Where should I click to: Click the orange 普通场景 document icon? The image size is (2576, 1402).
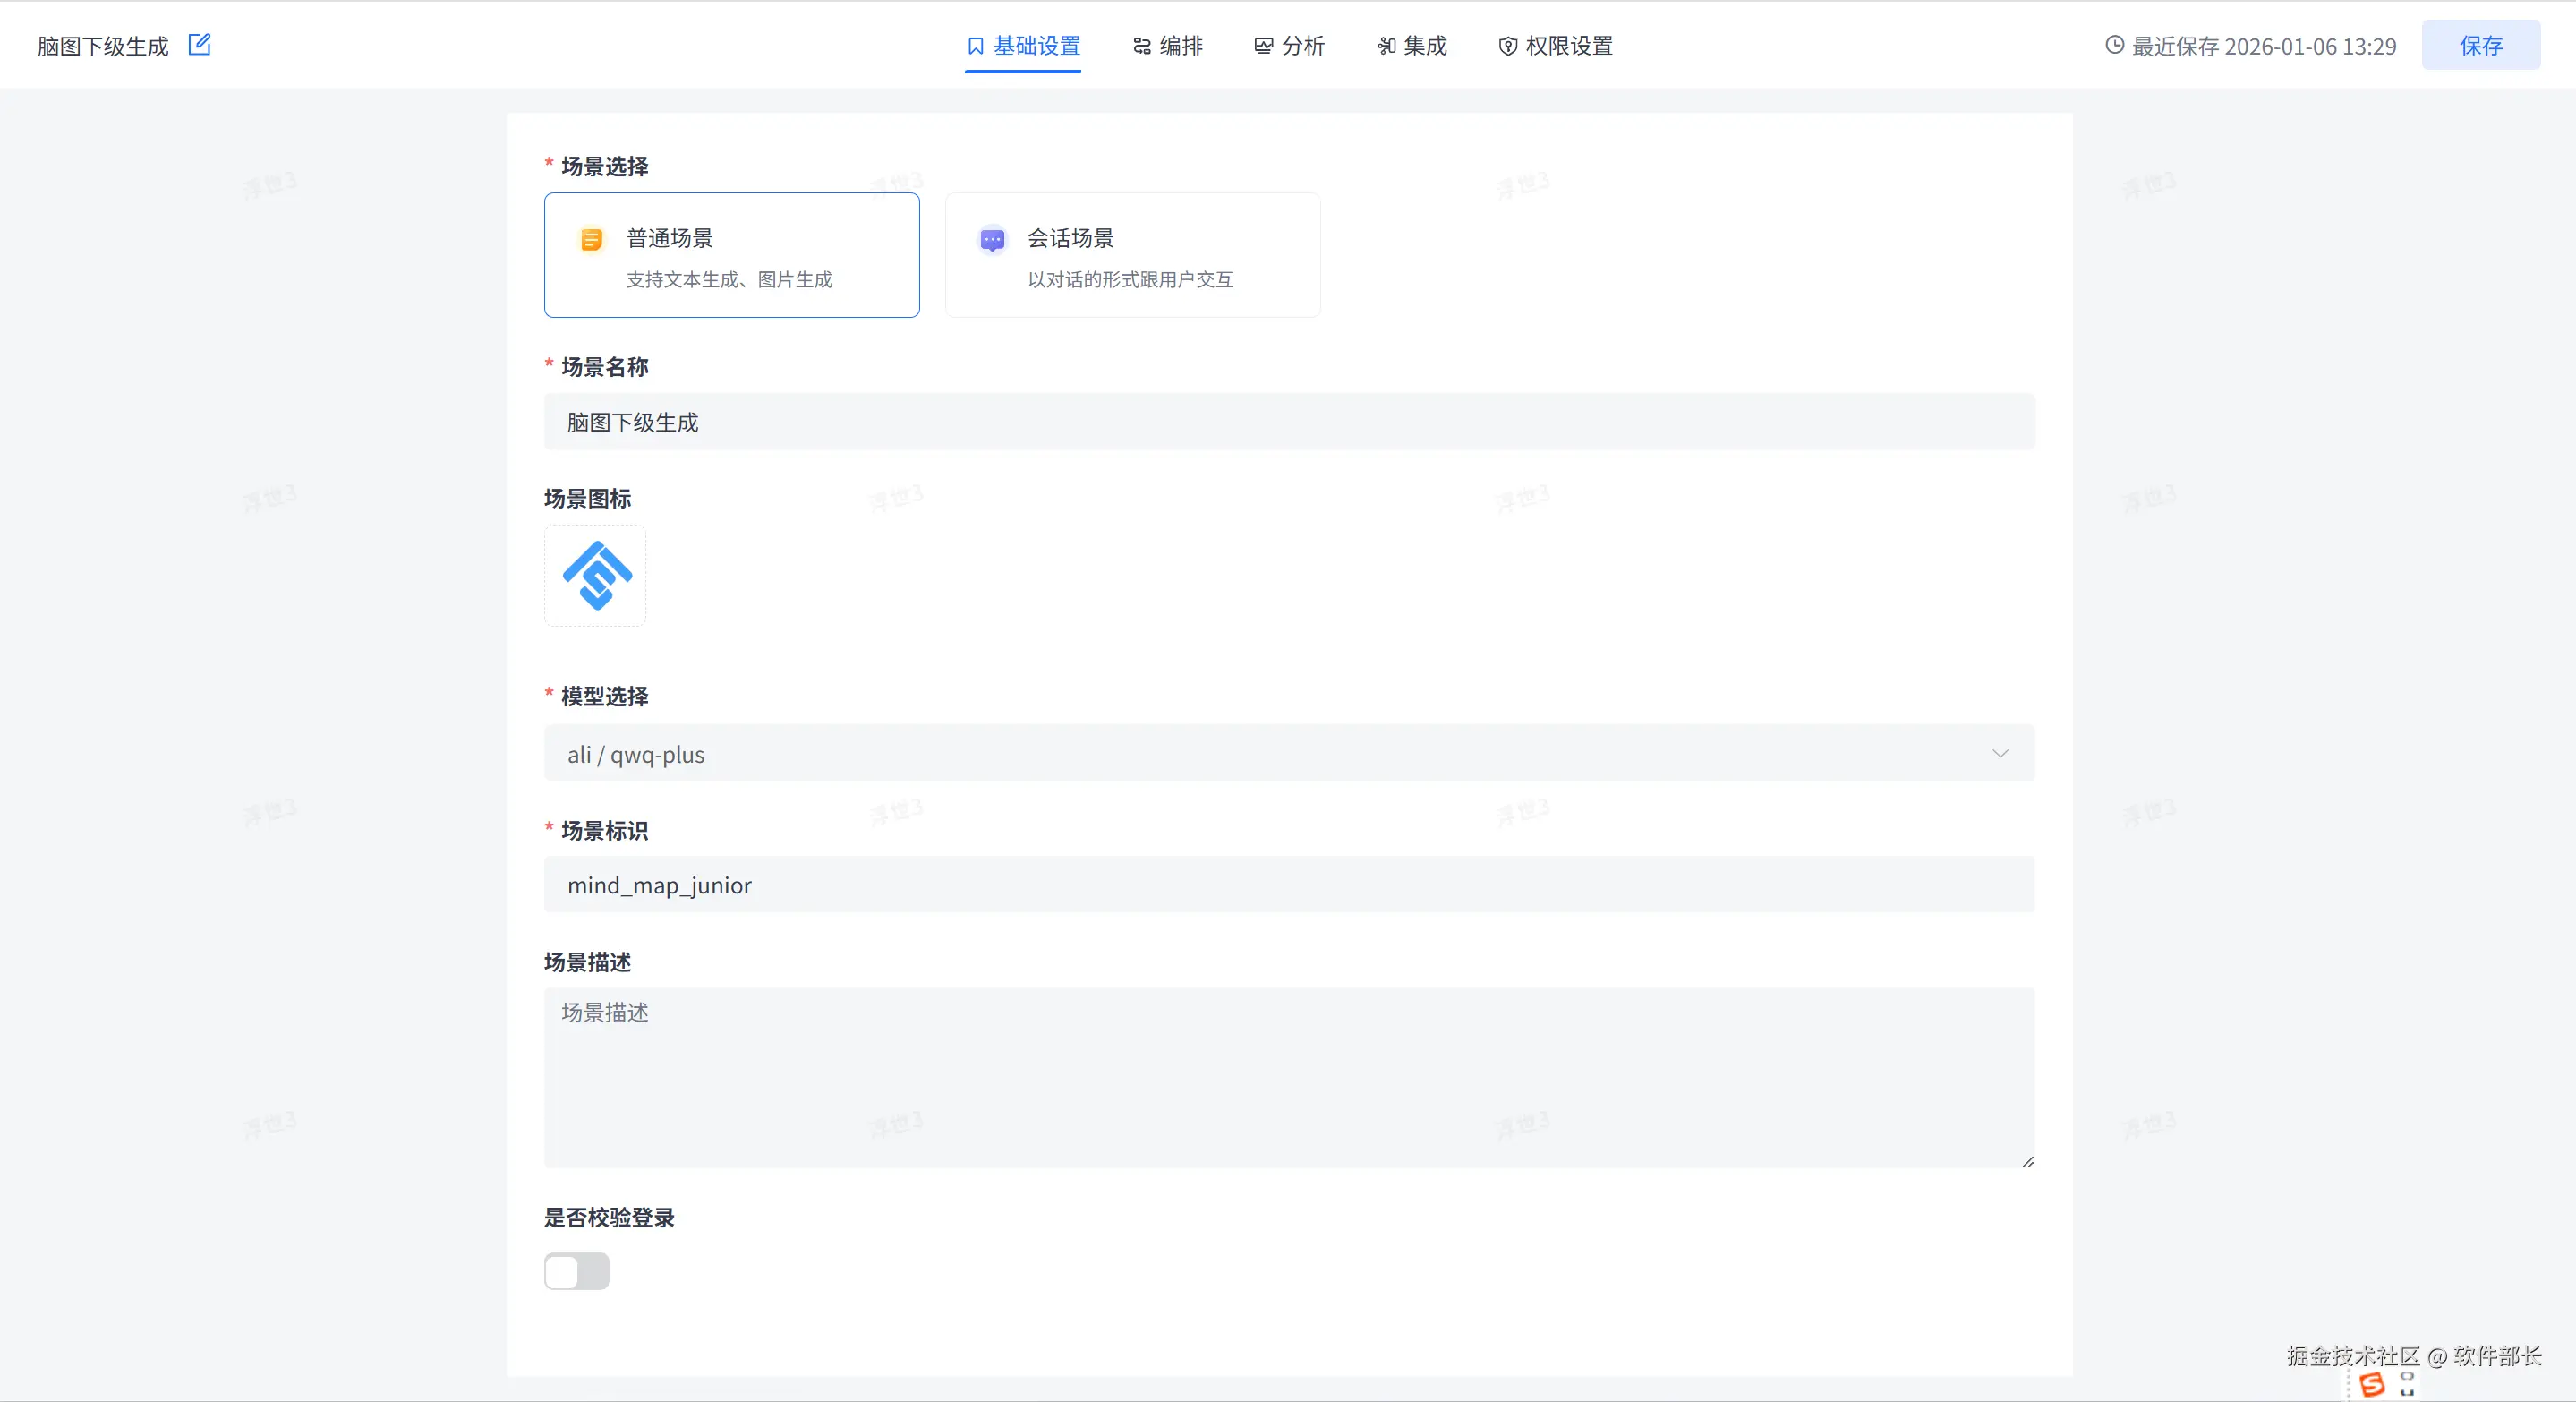point(591,240)
